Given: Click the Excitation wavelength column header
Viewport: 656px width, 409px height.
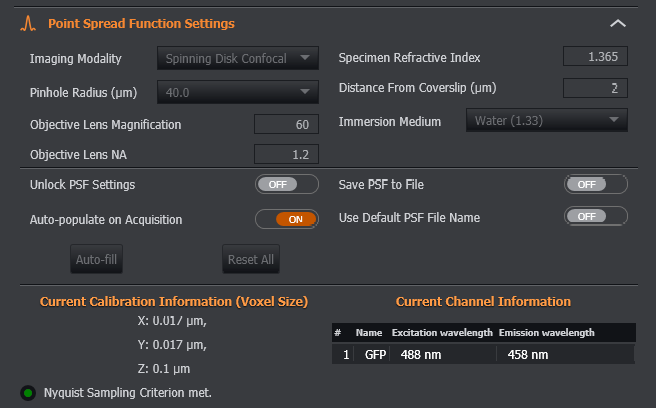Looking at the screenshot, I should click(x=439, y=332).
